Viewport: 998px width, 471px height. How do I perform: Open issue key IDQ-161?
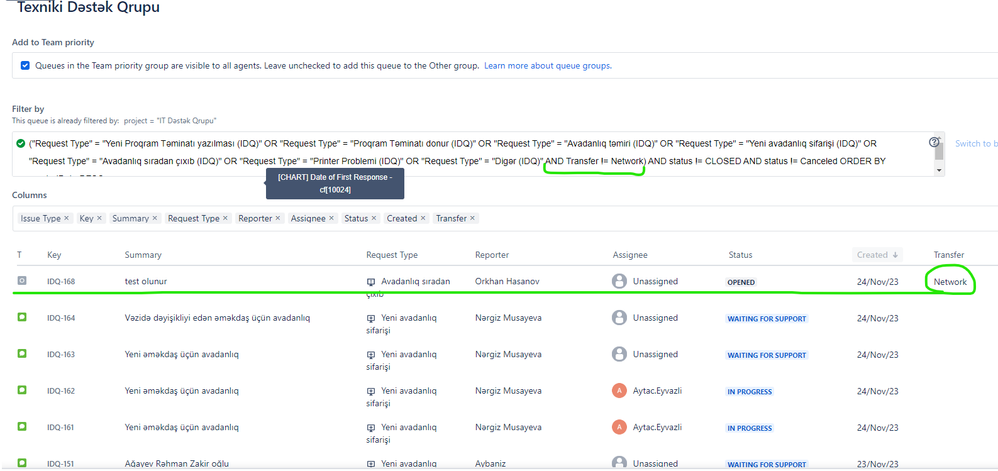click(61, 427)
